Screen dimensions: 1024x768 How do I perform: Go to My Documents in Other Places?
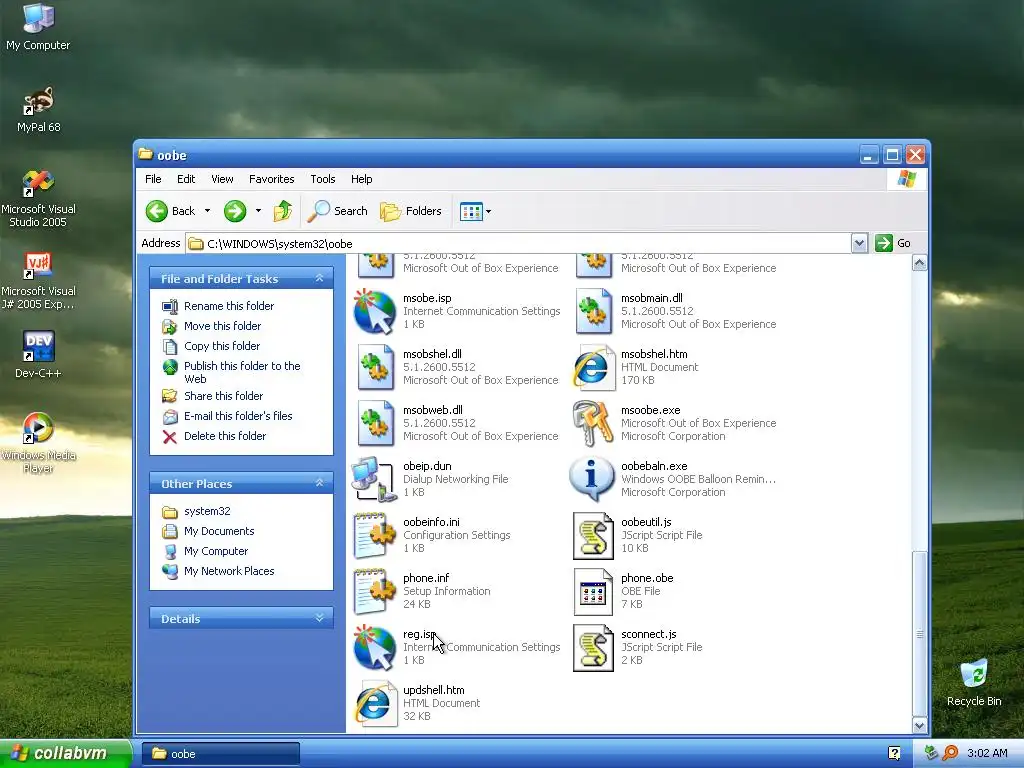tap(219, 532)
